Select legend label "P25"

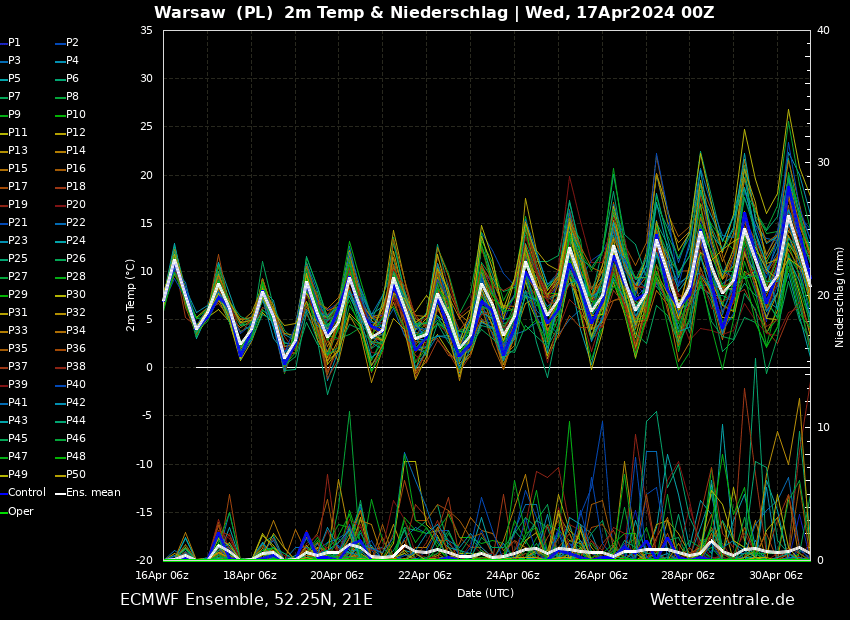18,259
